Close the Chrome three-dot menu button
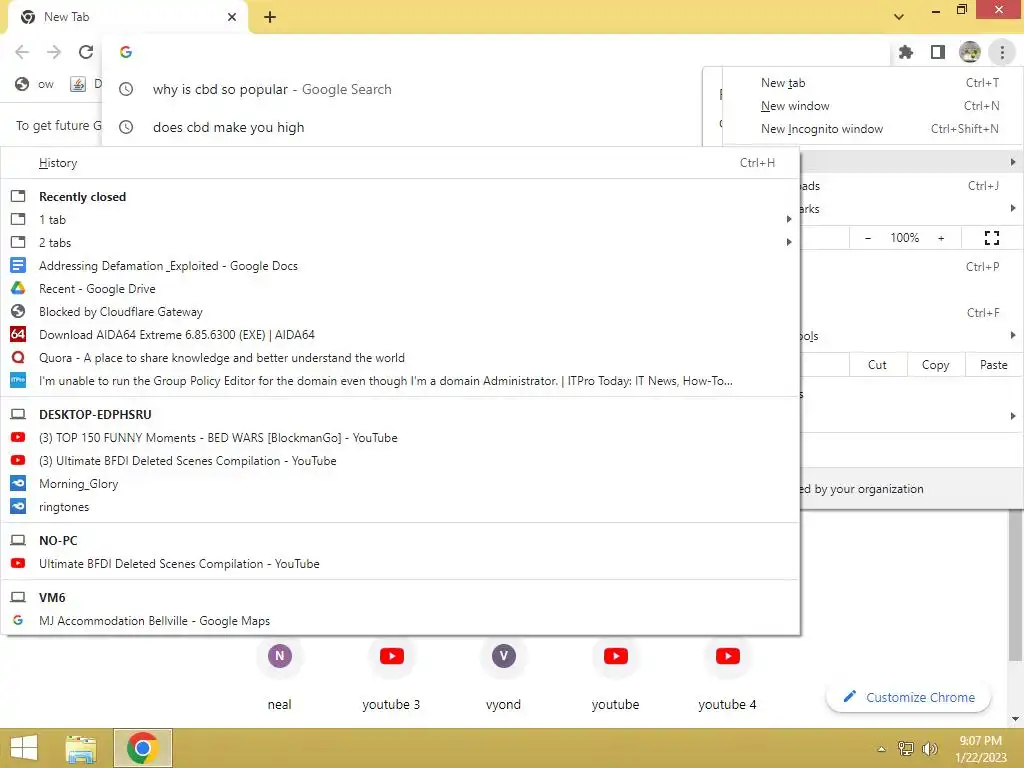 click(1002, 52)
